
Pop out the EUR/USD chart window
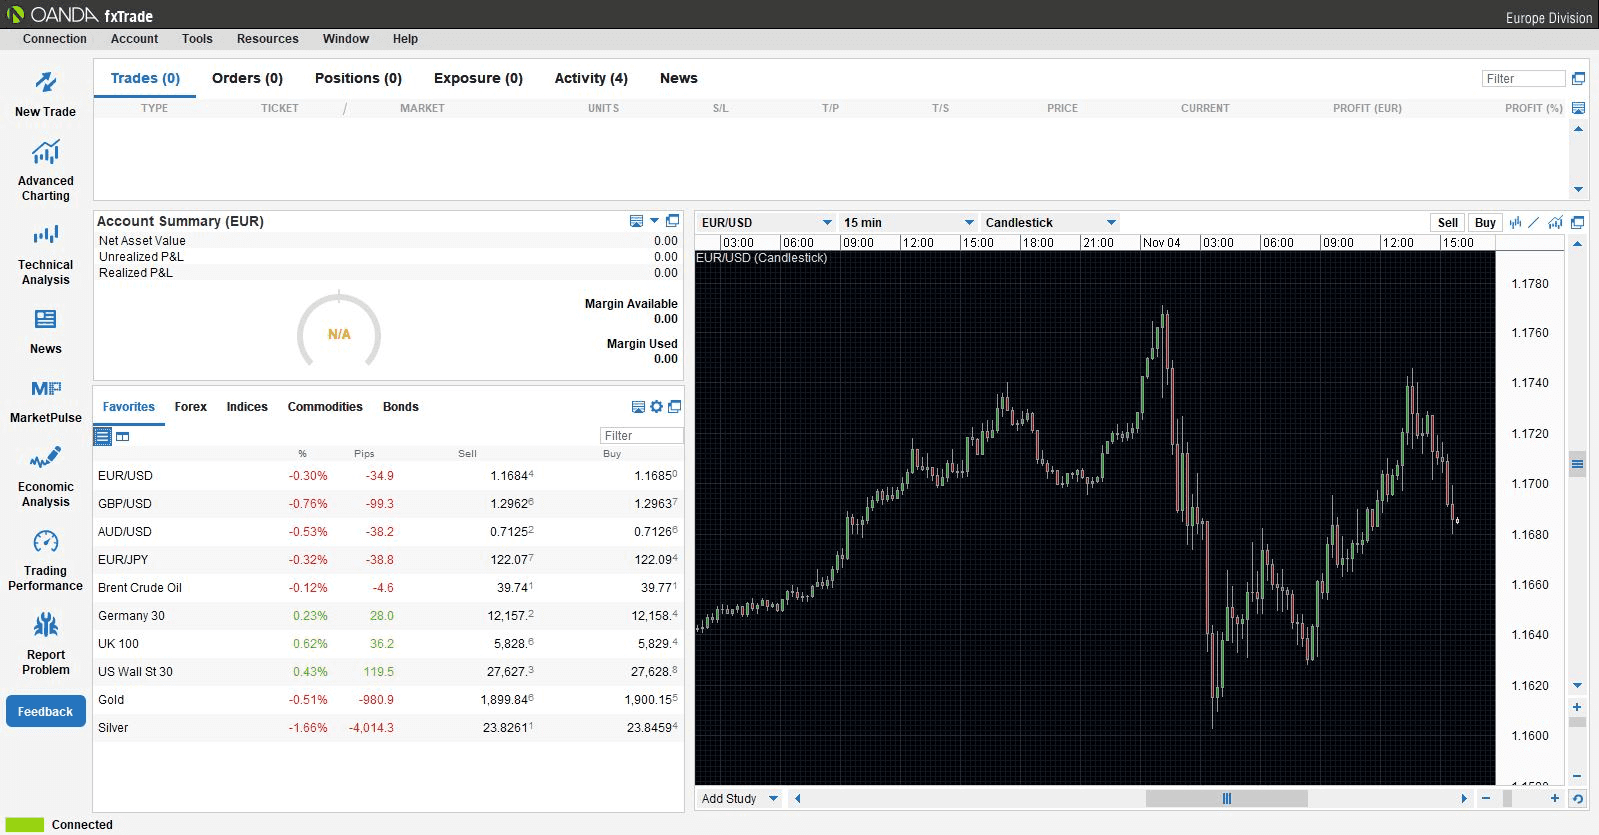[x=1578, y=222]
